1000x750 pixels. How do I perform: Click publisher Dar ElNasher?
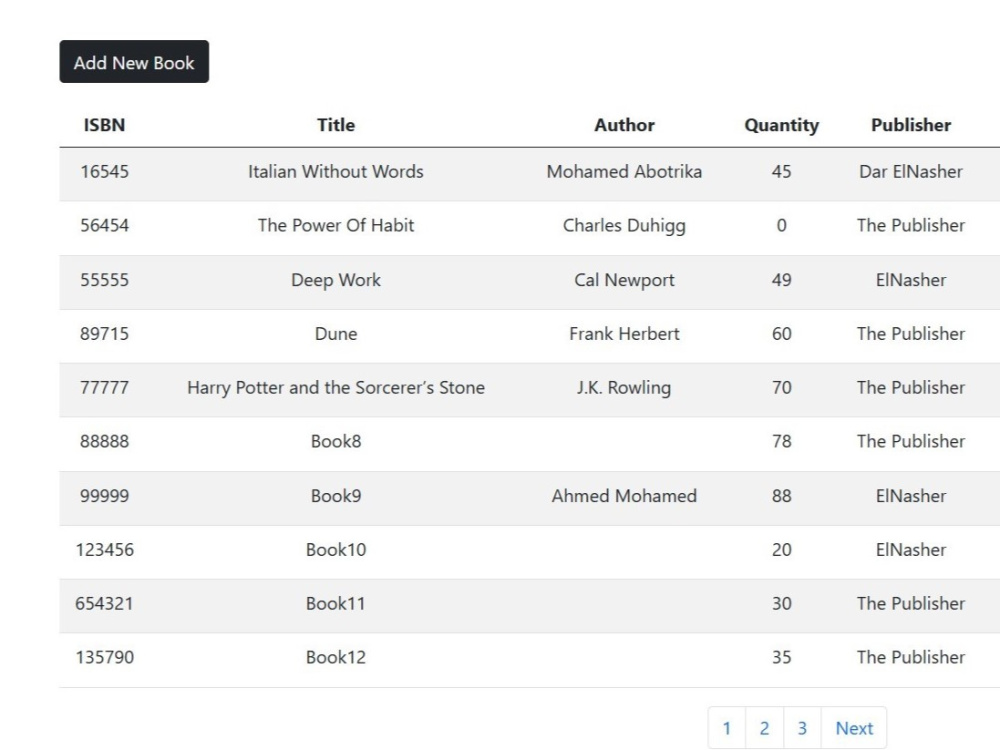(x=911, y=172)
